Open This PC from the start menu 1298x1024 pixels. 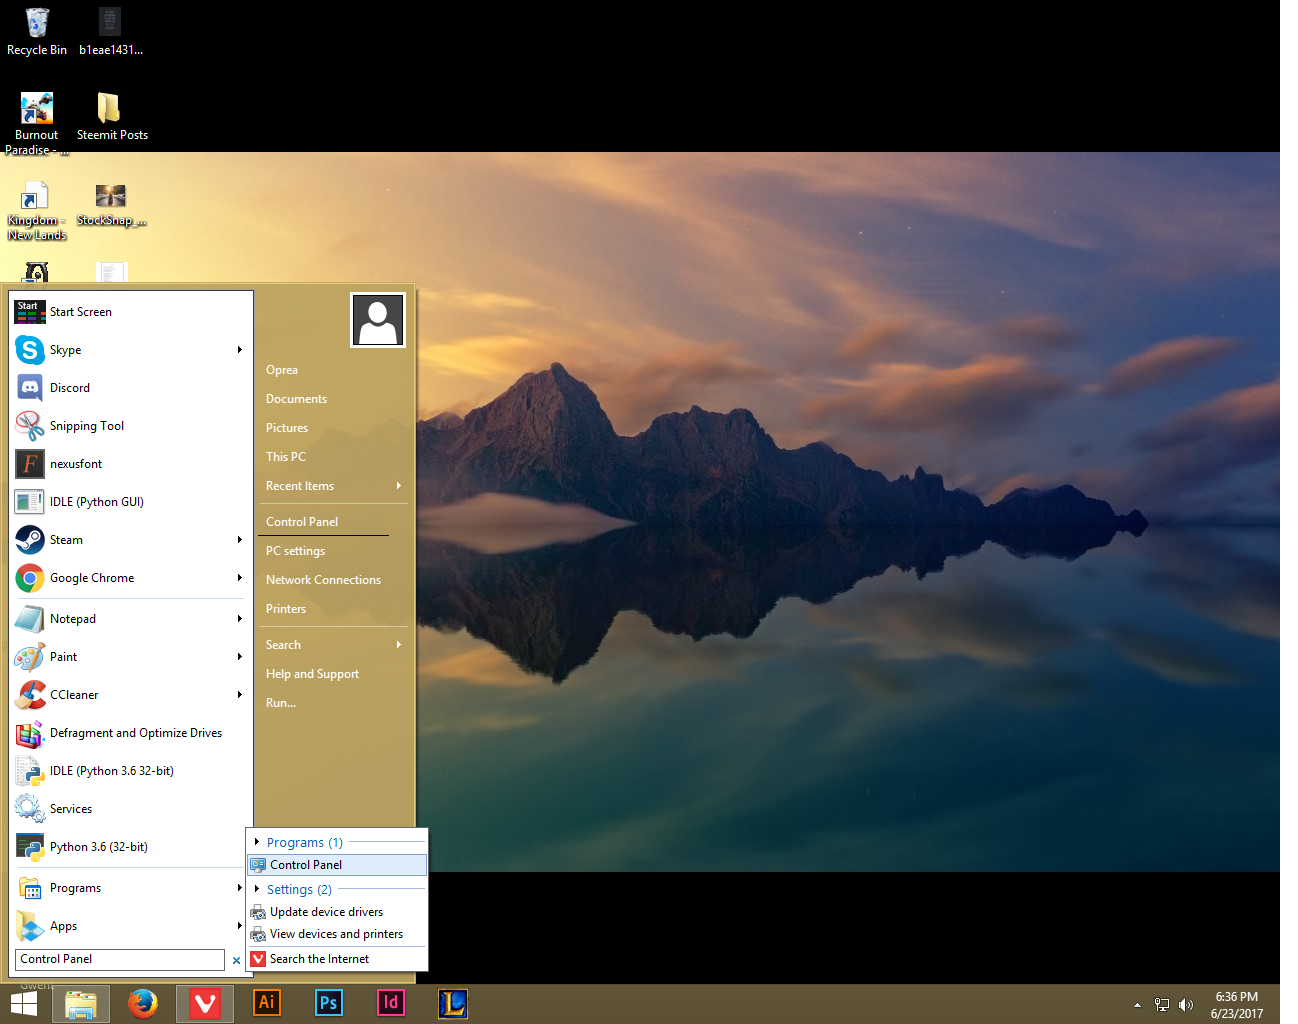click(x=286, y=457)
